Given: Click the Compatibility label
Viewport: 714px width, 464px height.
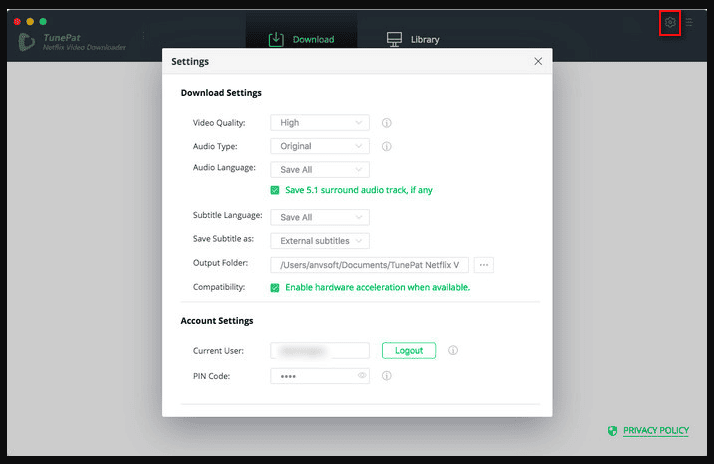Looking at the screenshot, I should click(x=219, y=287).
